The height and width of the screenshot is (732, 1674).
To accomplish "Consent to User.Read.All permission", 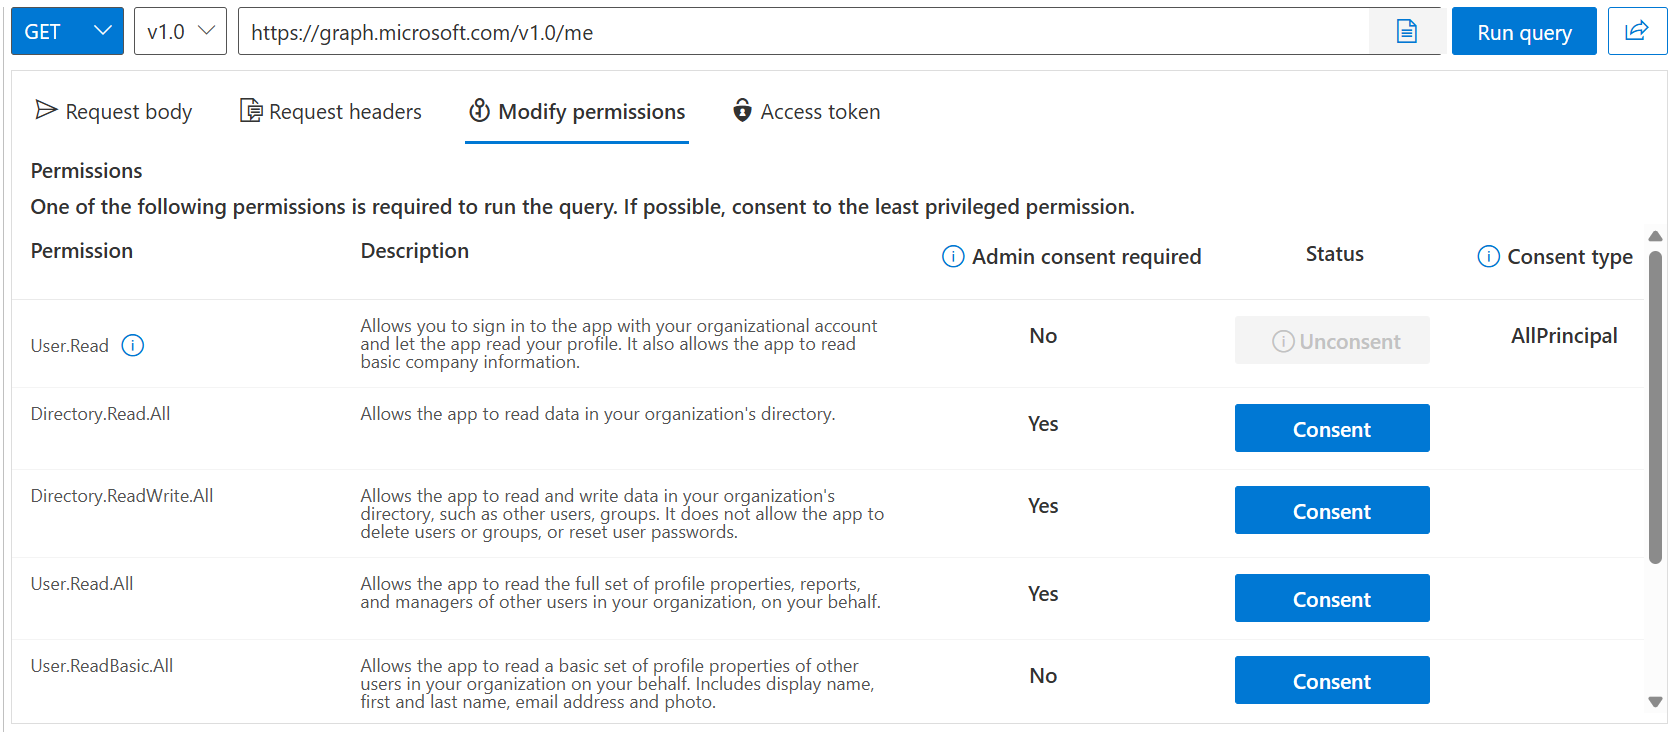I will (1331, 598).
